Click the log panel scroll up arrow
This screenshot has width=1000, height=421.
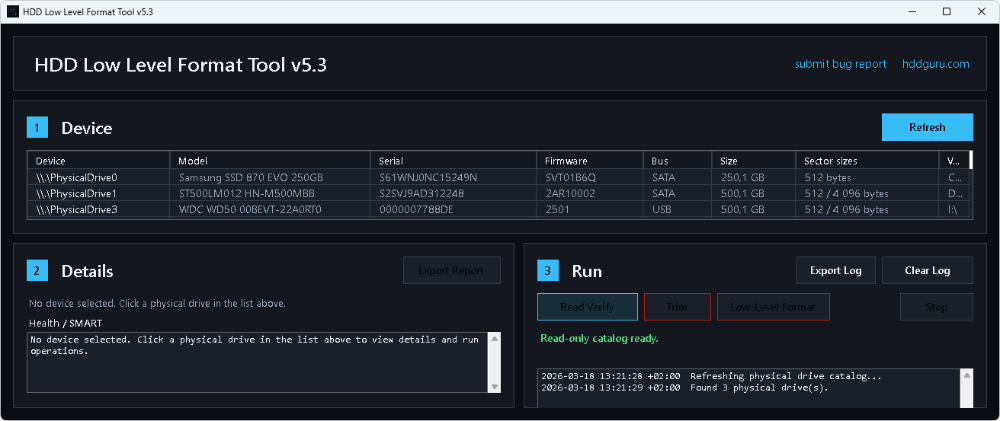tap(967, 375)
